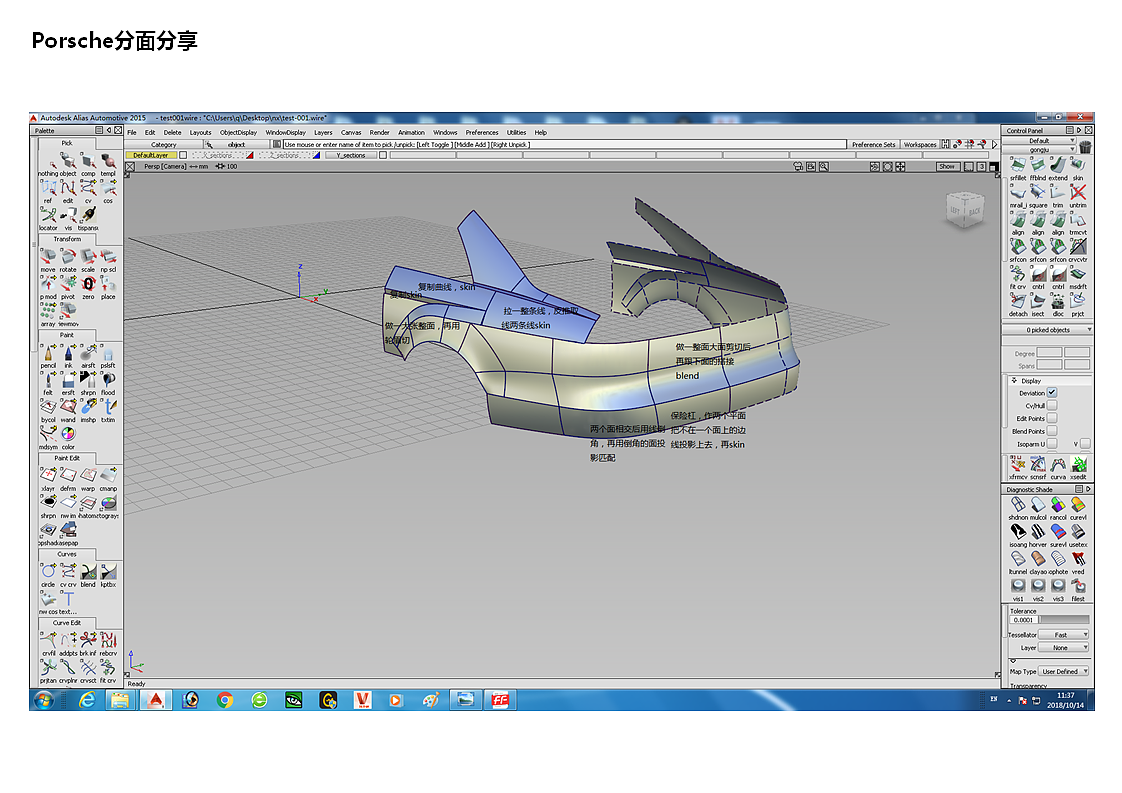The image size is (1122, 793).
Task: Pick the pencil paint tool
Action: pyautogui.click(x=48, y=354)
